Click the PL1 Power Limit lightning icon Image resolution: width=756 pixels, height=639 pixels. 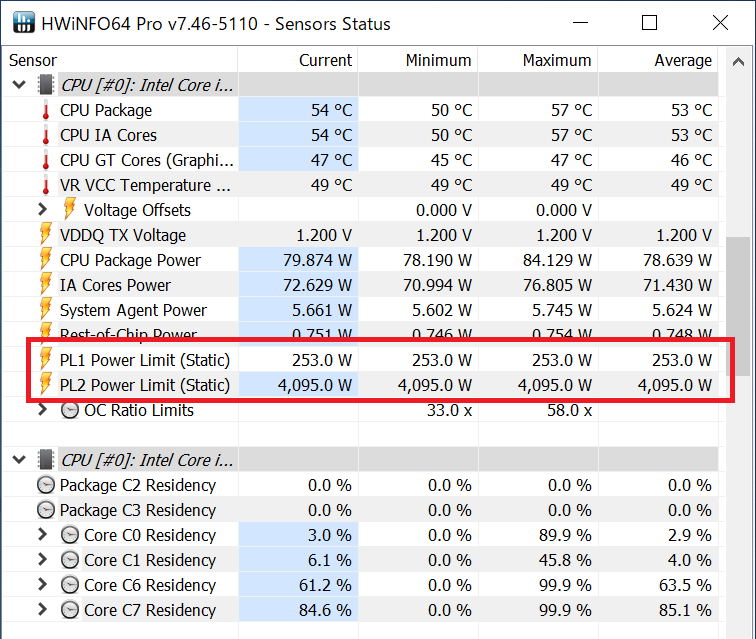tap(46, 360)
